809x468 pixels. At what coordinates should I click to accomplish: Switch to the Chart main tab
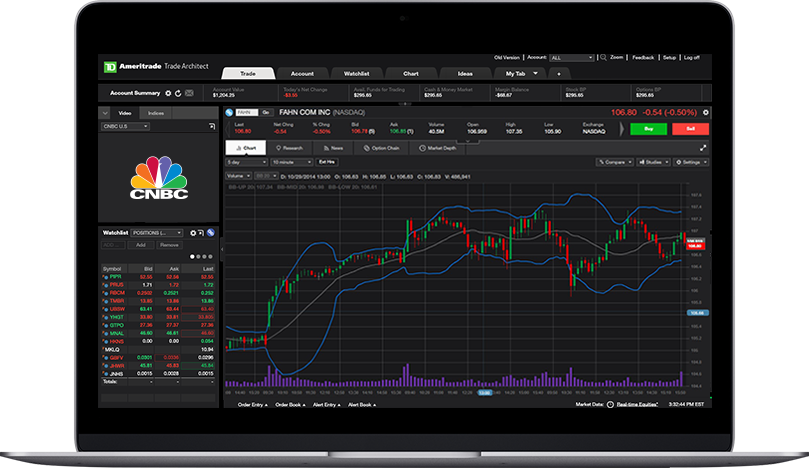[x=411, y=74]
